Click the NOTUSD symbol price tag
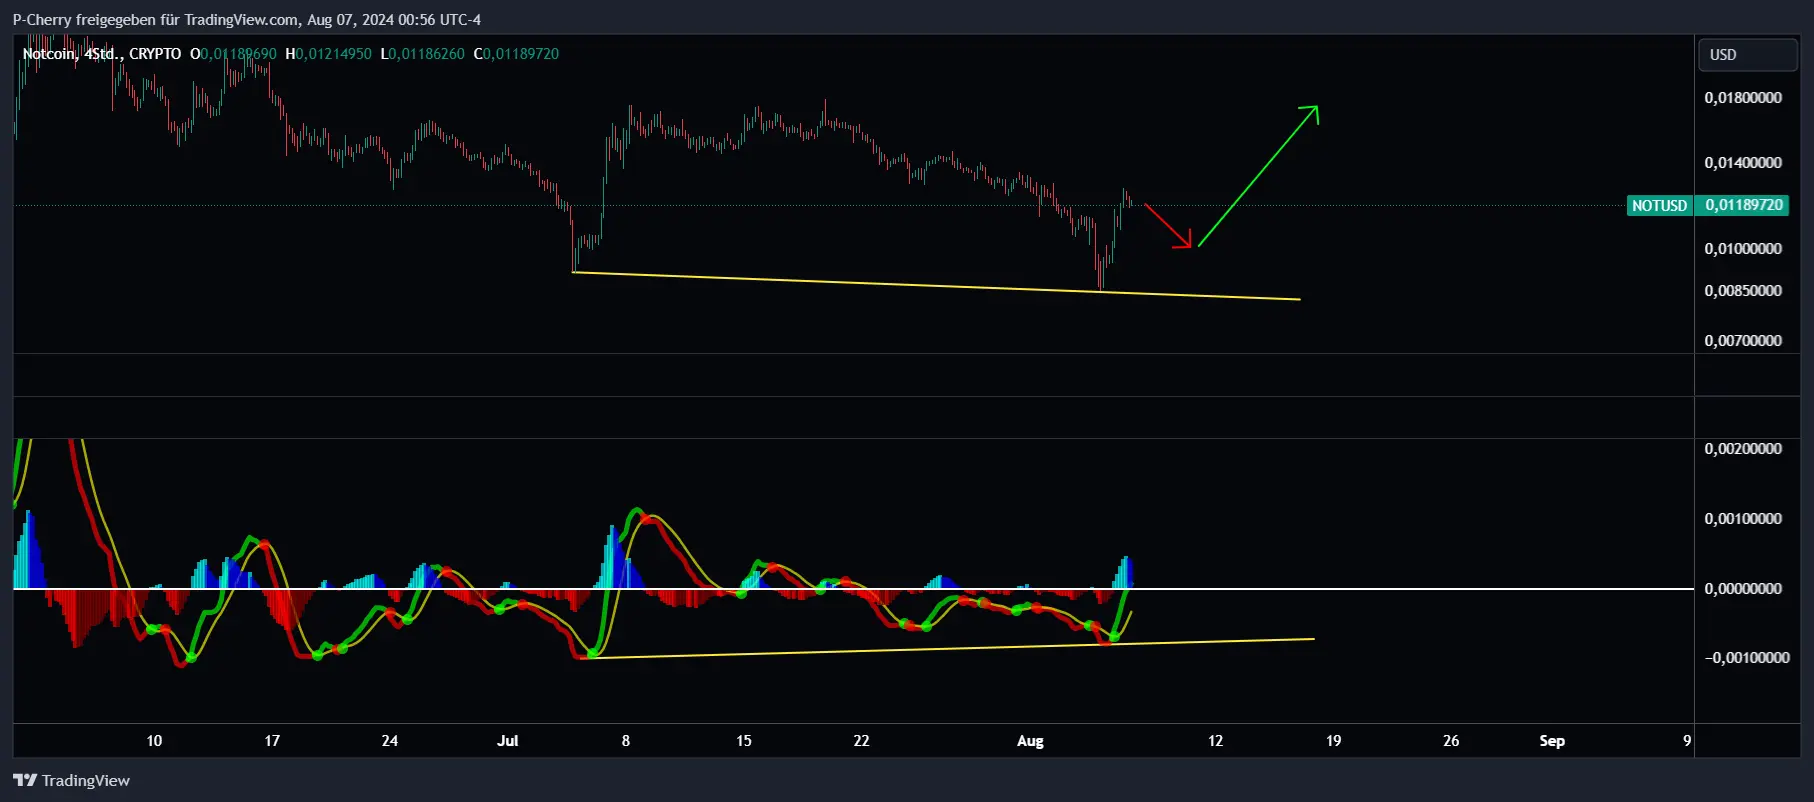This screenshot has width=1814, height=802. (1659, 205)
